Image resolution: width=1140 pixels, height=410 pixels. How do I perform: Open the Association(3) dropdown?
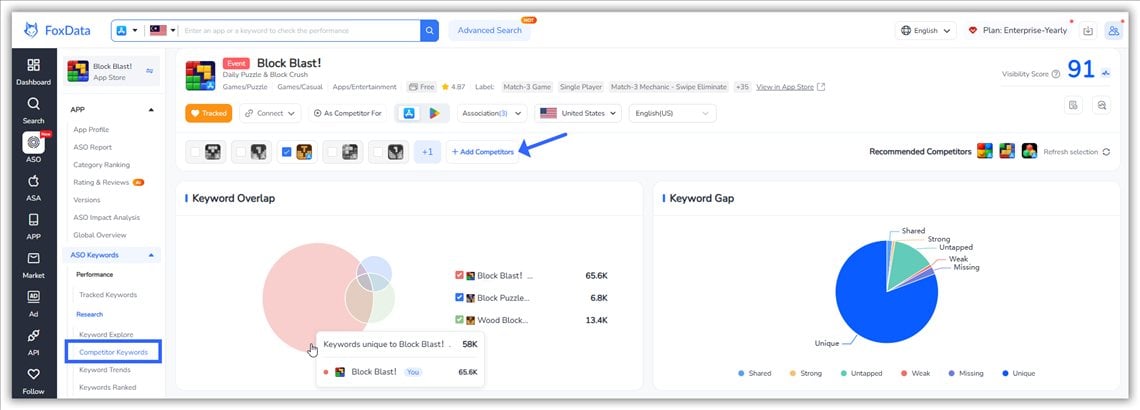pyautogui.click(x=492, y=113)
